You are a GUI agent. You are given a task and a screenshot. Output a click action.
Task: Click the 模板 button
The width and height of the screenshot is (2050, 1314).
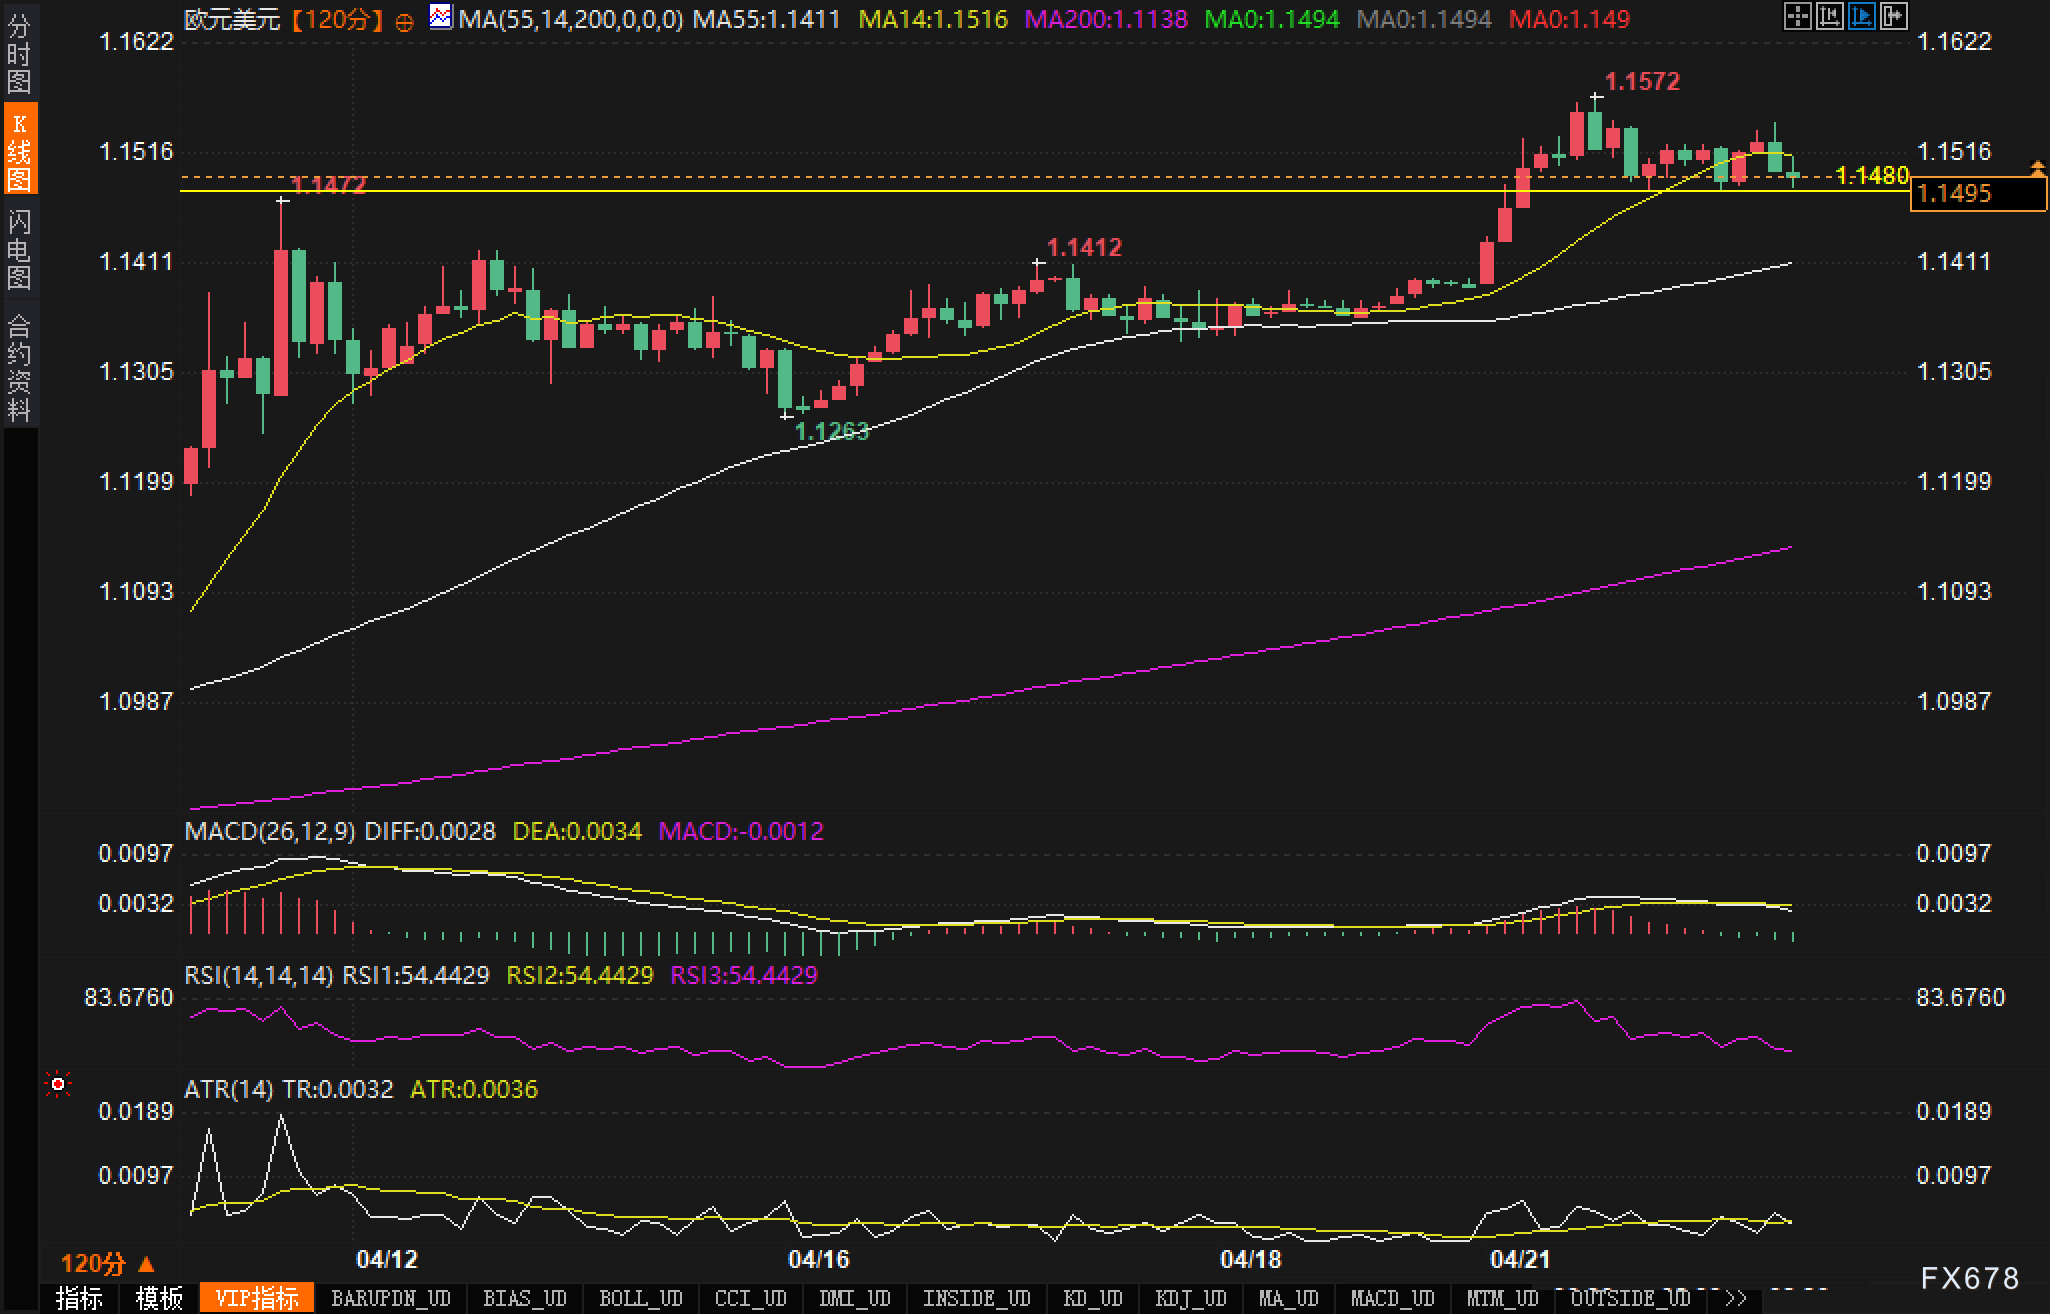point(159,1298)
